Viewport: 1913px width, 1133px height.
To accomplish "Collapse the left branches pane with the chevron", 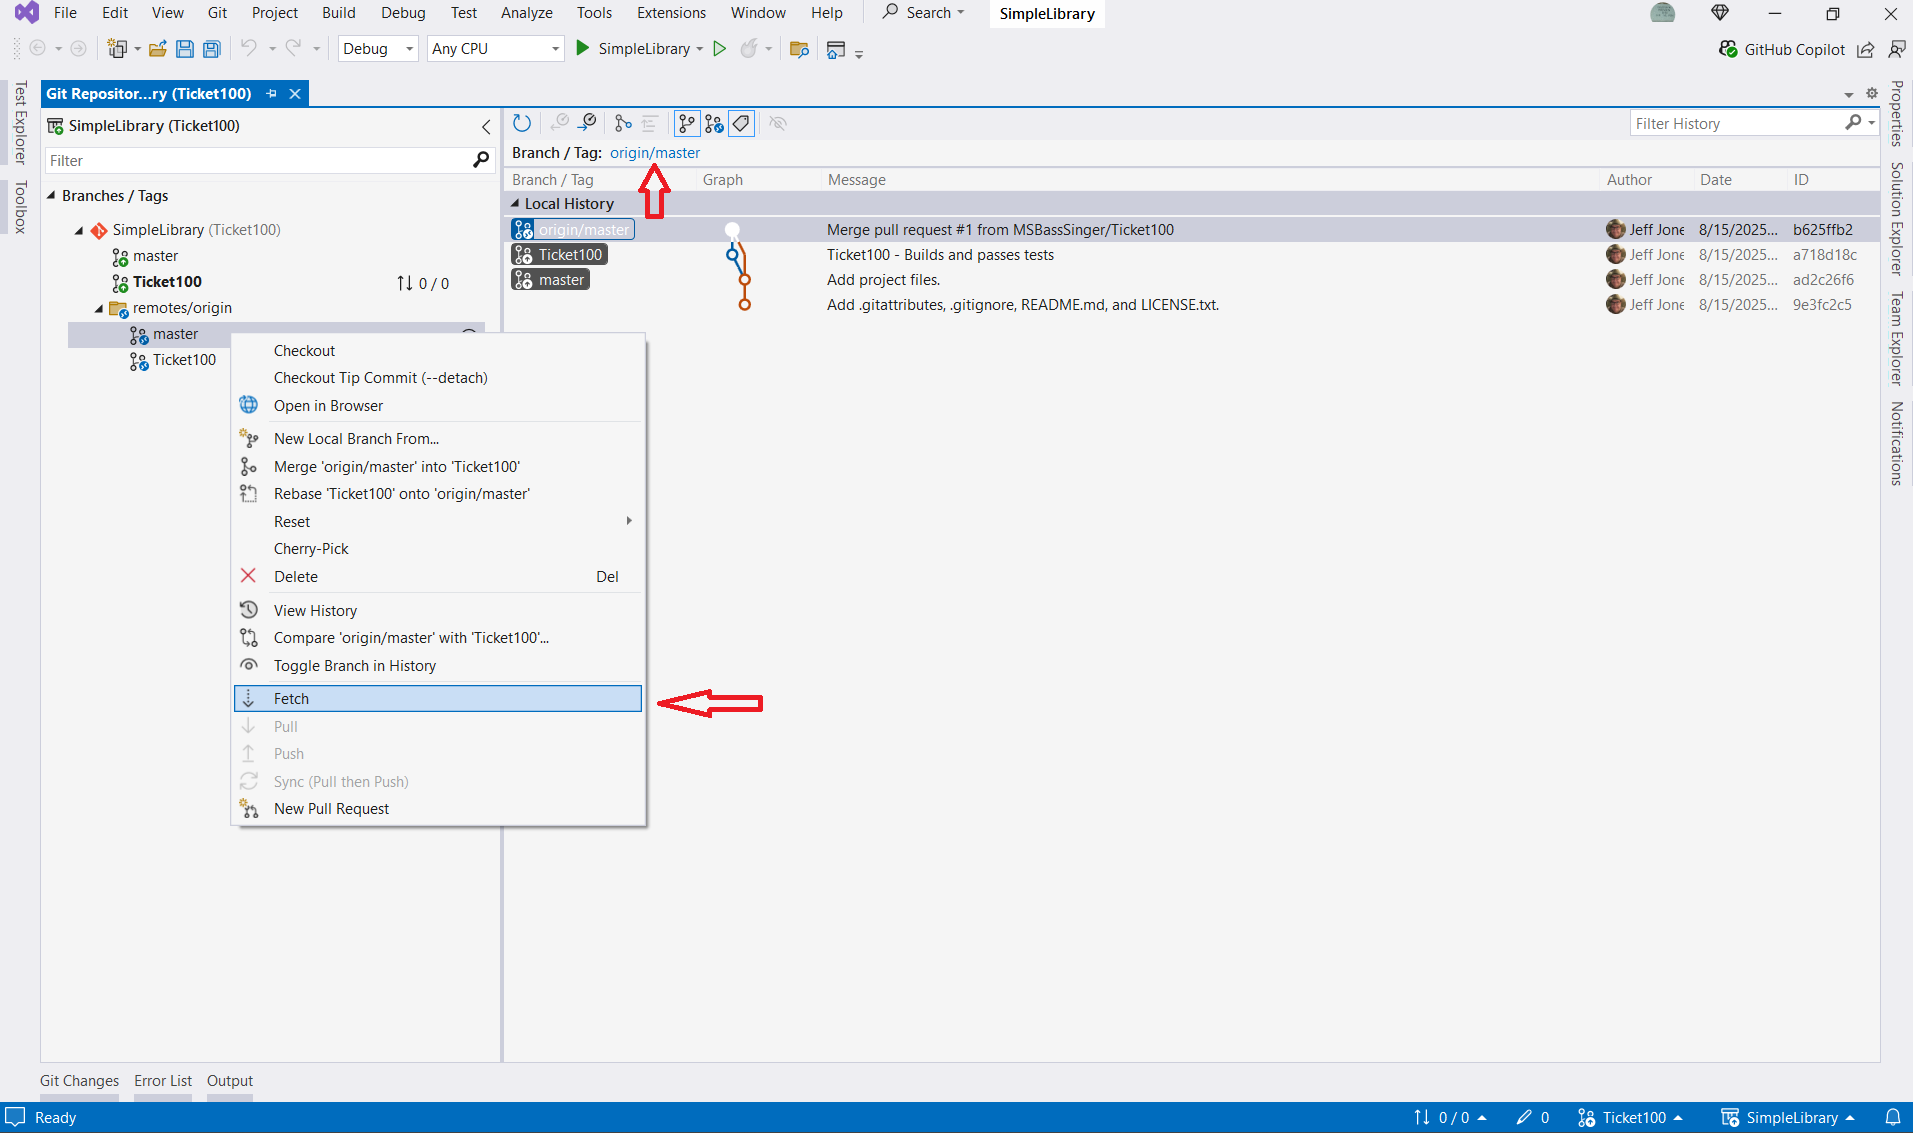I will [x=486, y=126].
